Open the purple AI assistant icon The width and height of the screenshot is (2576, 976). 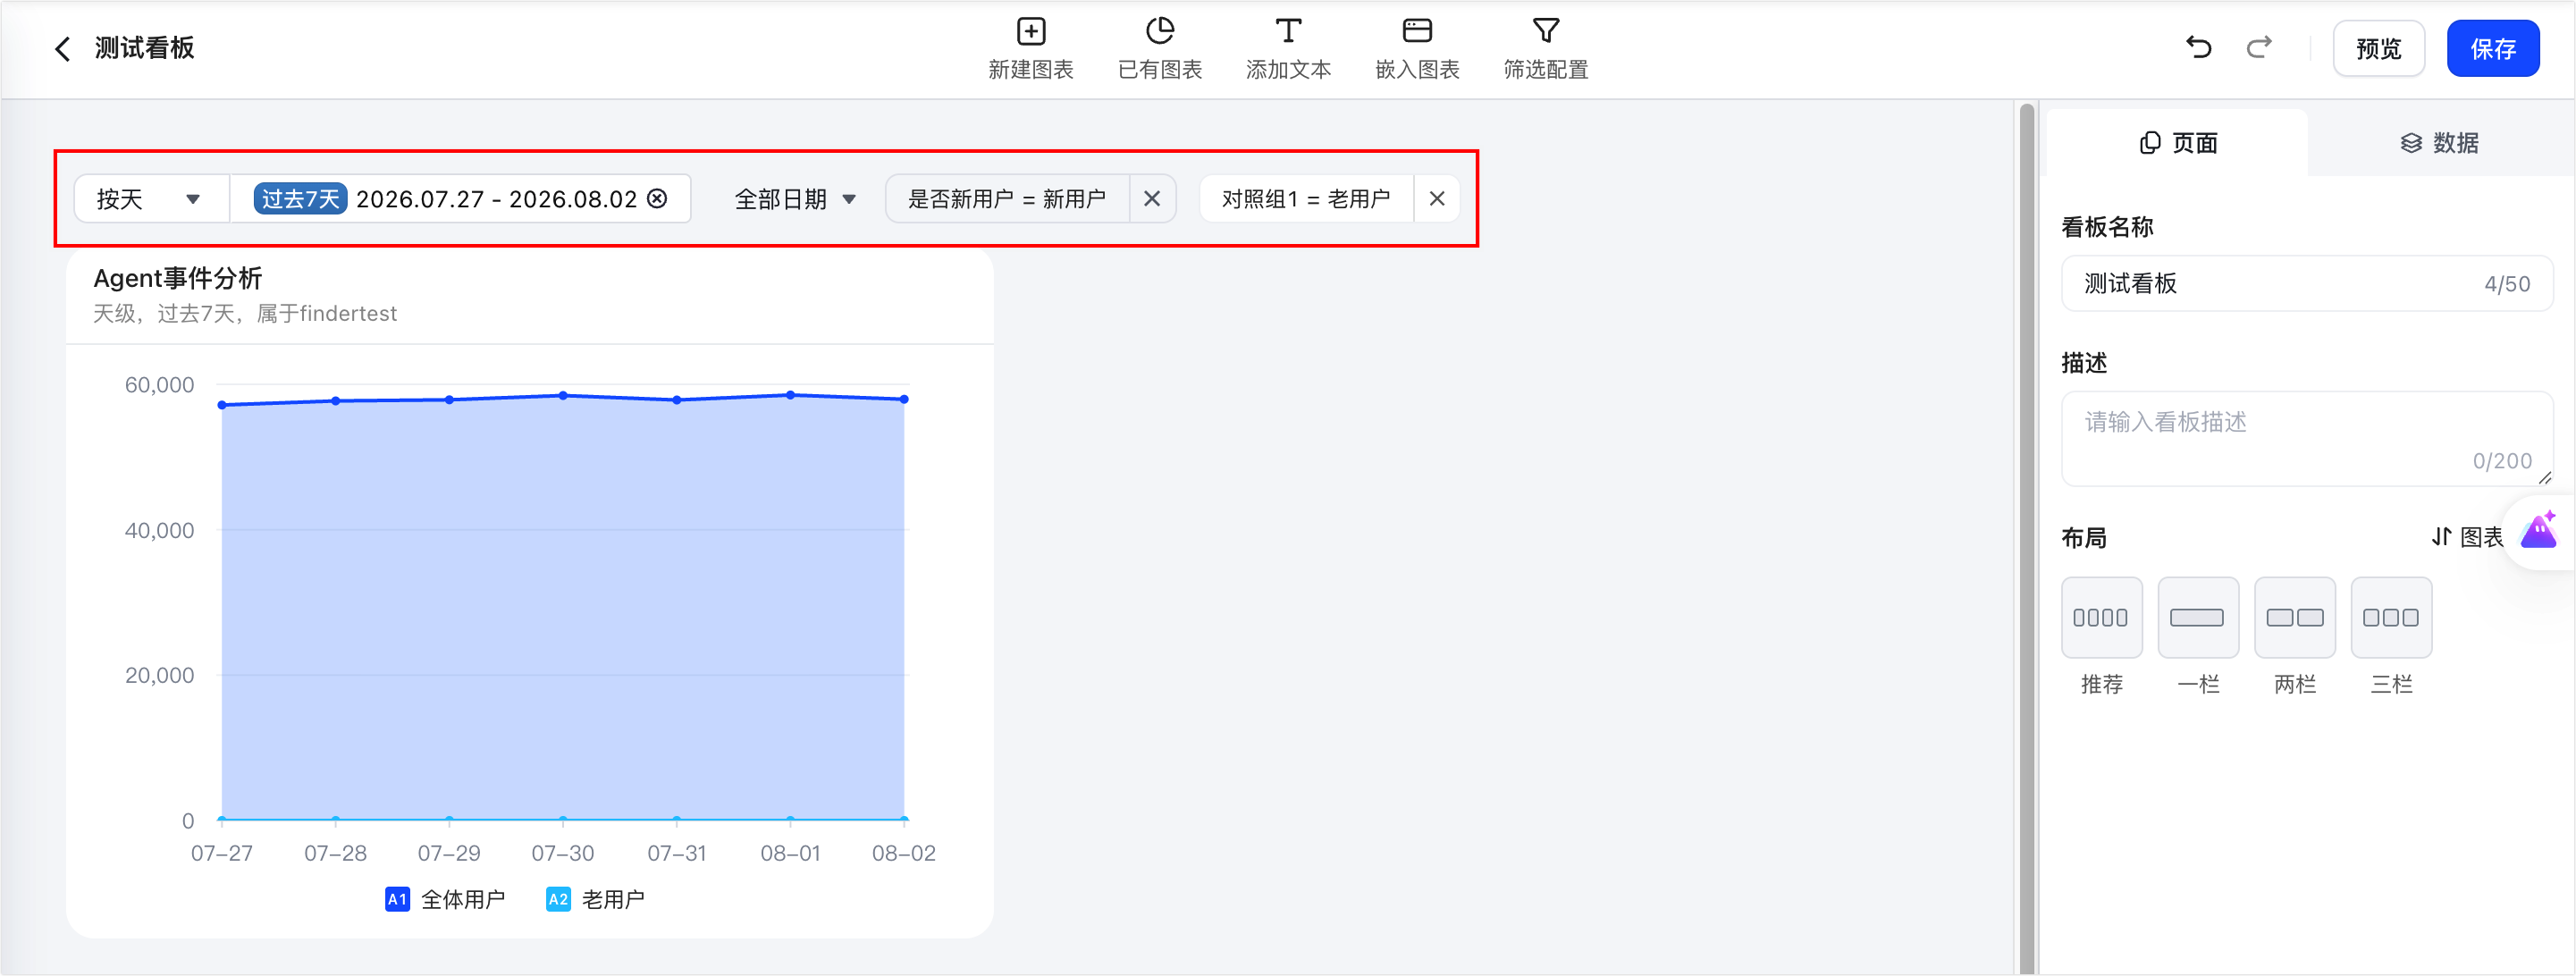(2538, 529)
